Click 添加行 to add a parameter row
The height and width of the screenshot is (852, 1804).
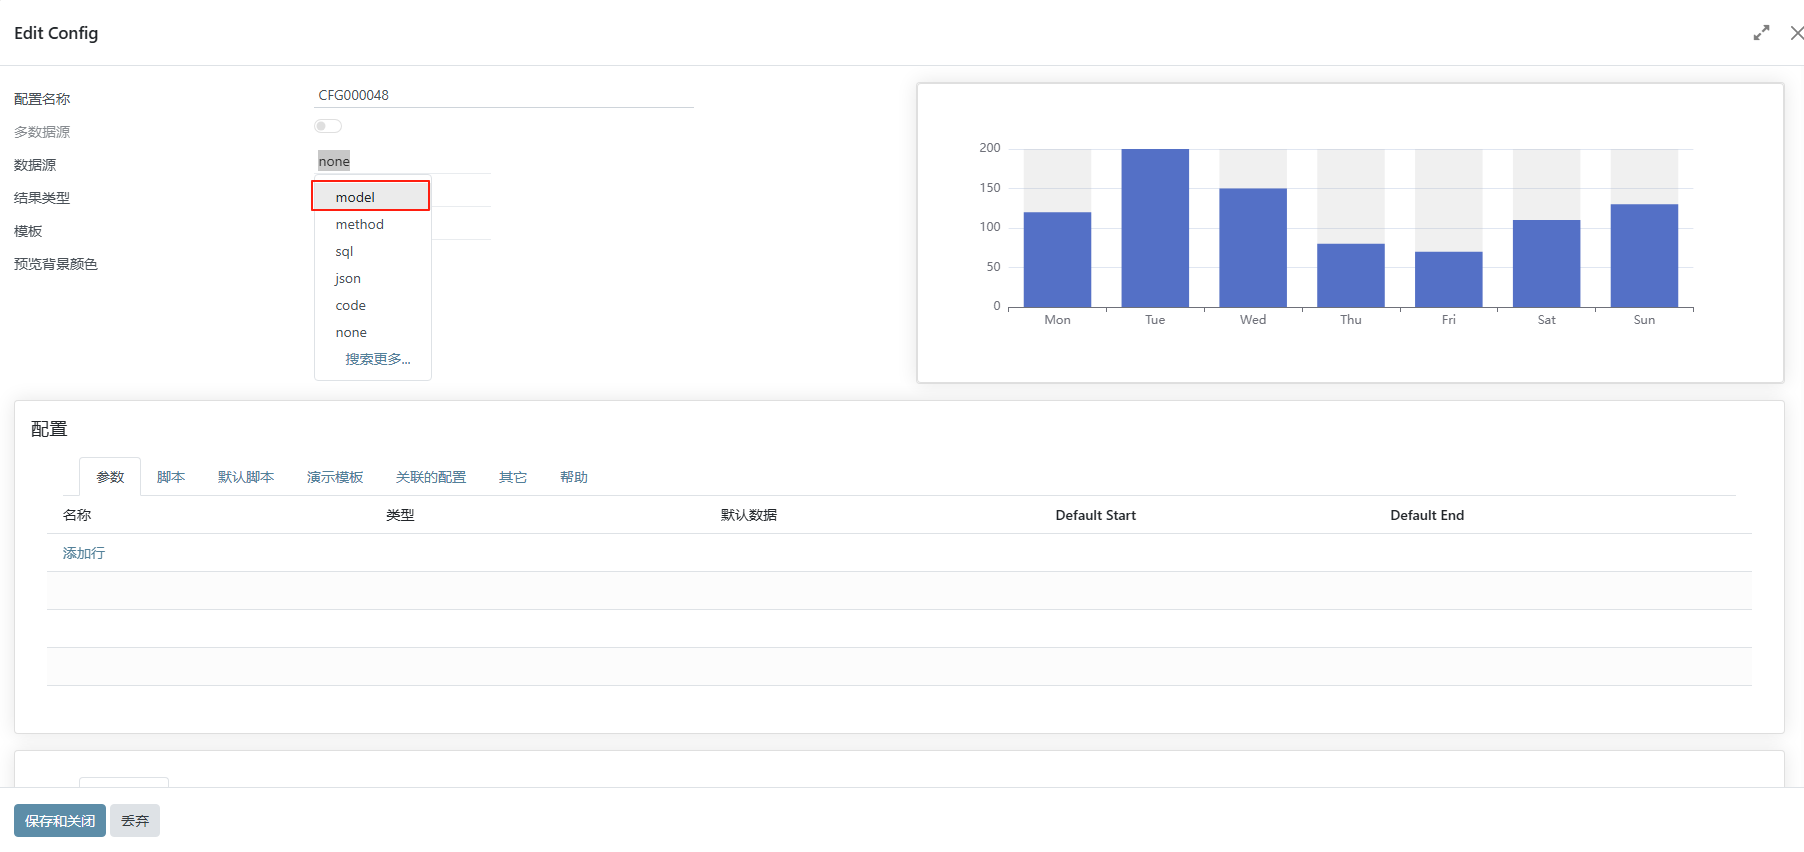(84, 553)
